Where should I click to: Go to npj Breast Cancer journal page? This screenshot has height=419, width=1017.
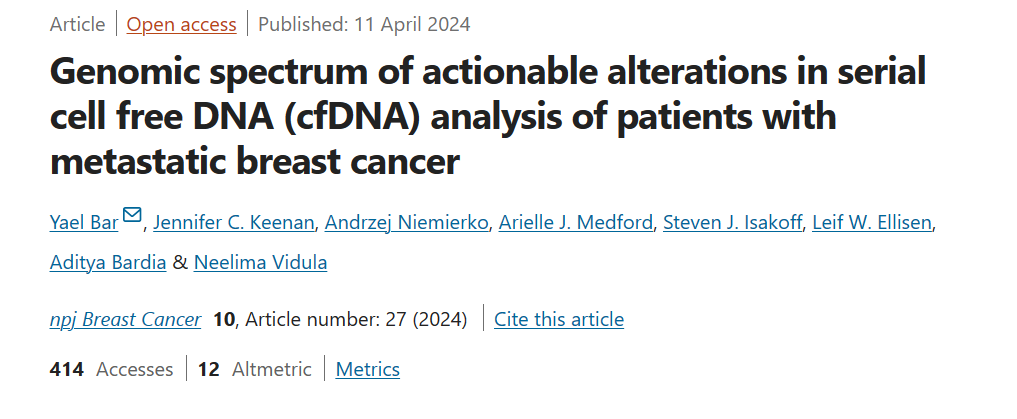(x=126, y=320)
